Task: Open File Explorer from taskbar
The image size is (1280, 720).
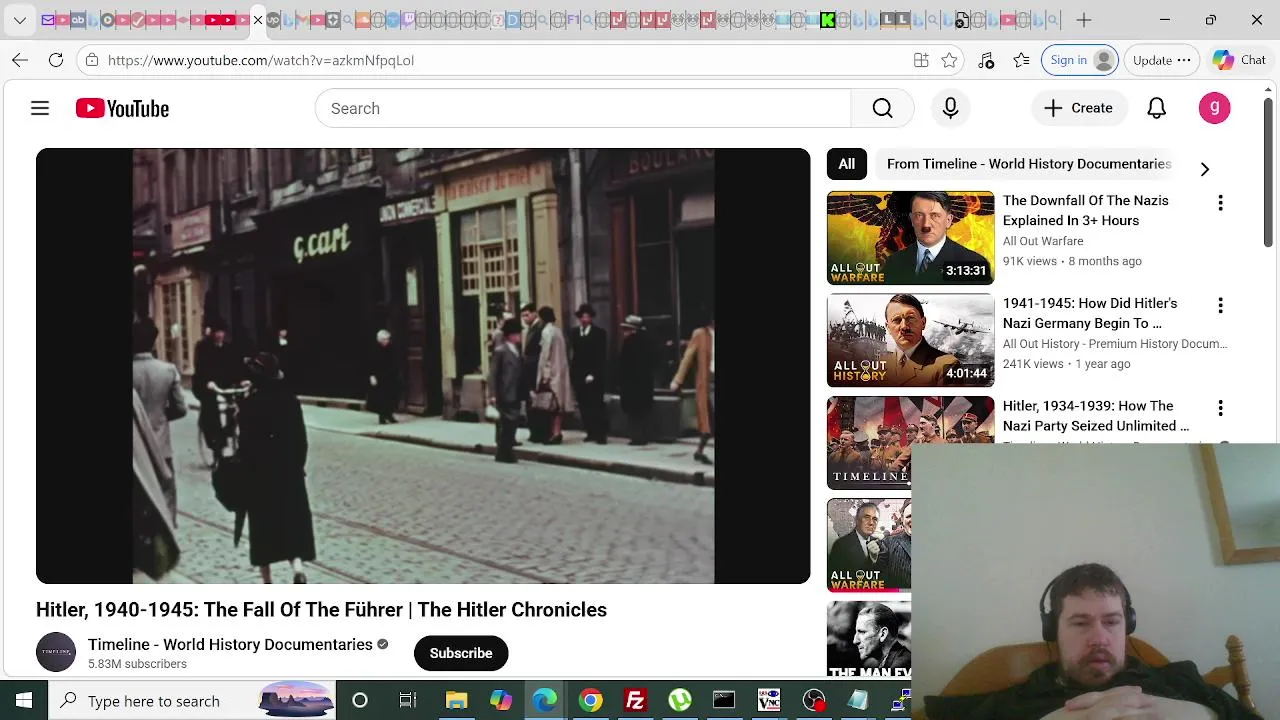Action: point(456,701)
